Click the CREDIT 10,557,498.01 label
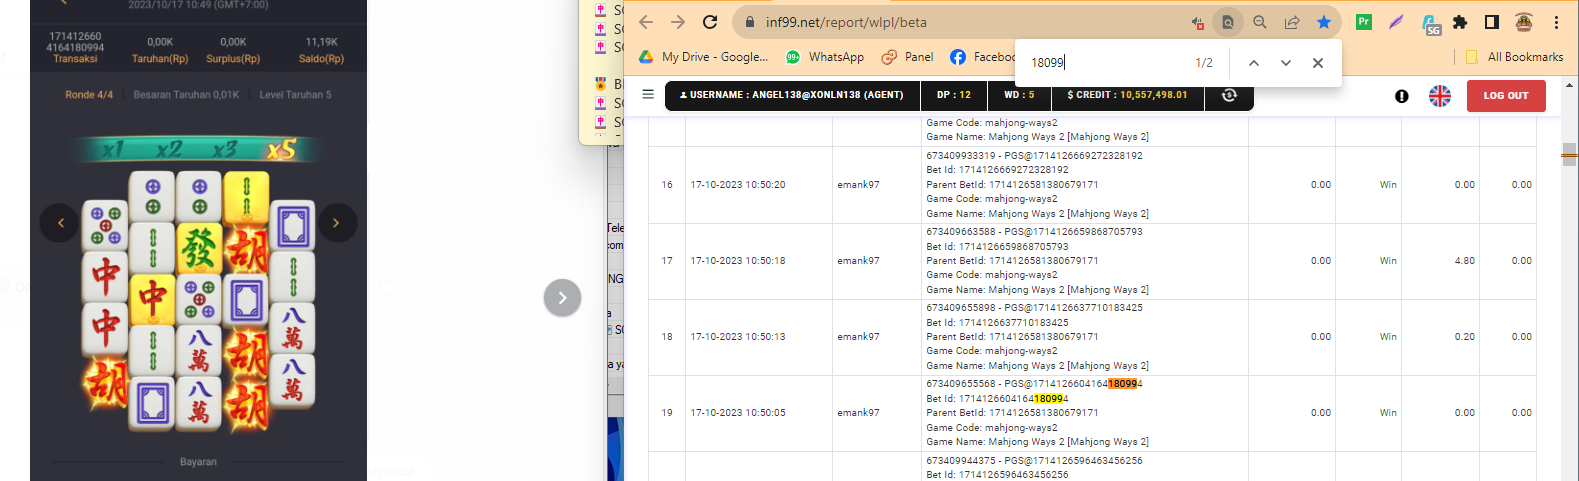1579x481 pixels. click(1127, 95)
